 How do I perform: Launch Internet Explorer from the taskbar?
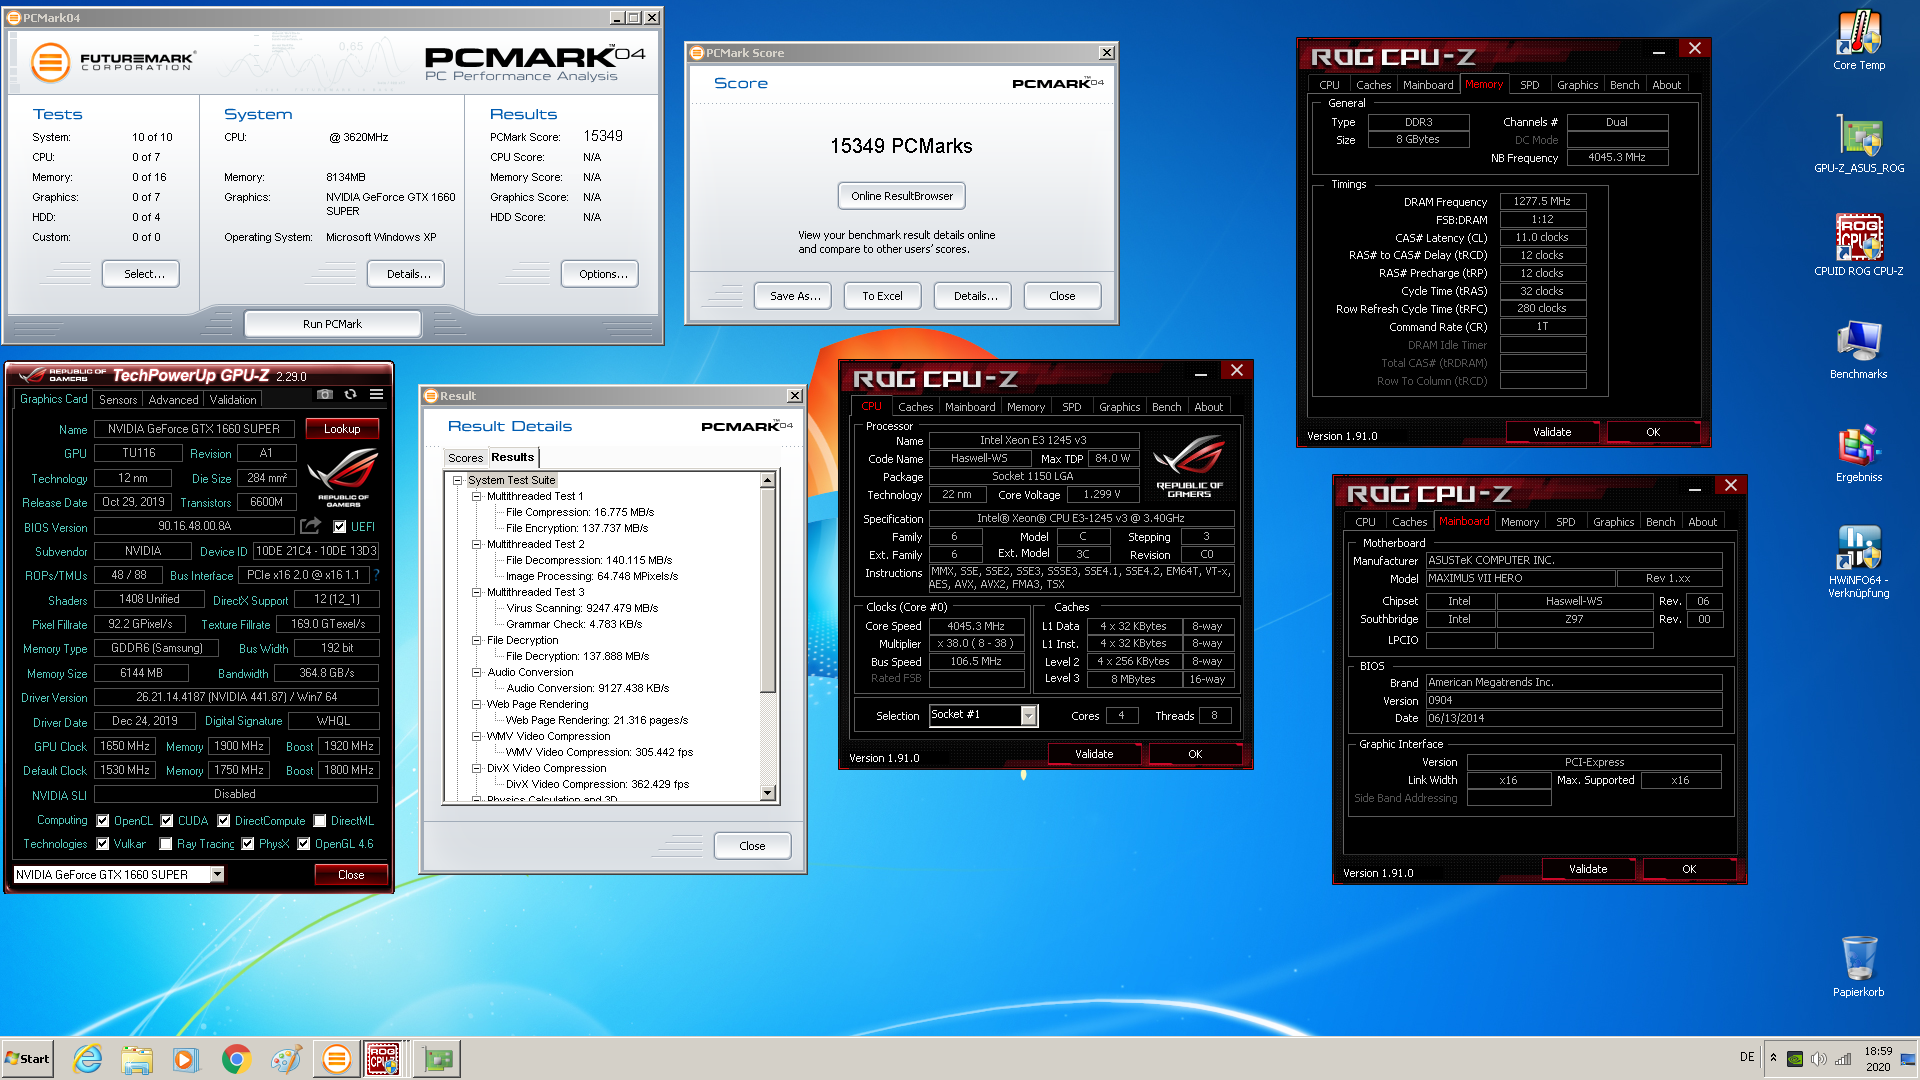tap(88, 1059)
